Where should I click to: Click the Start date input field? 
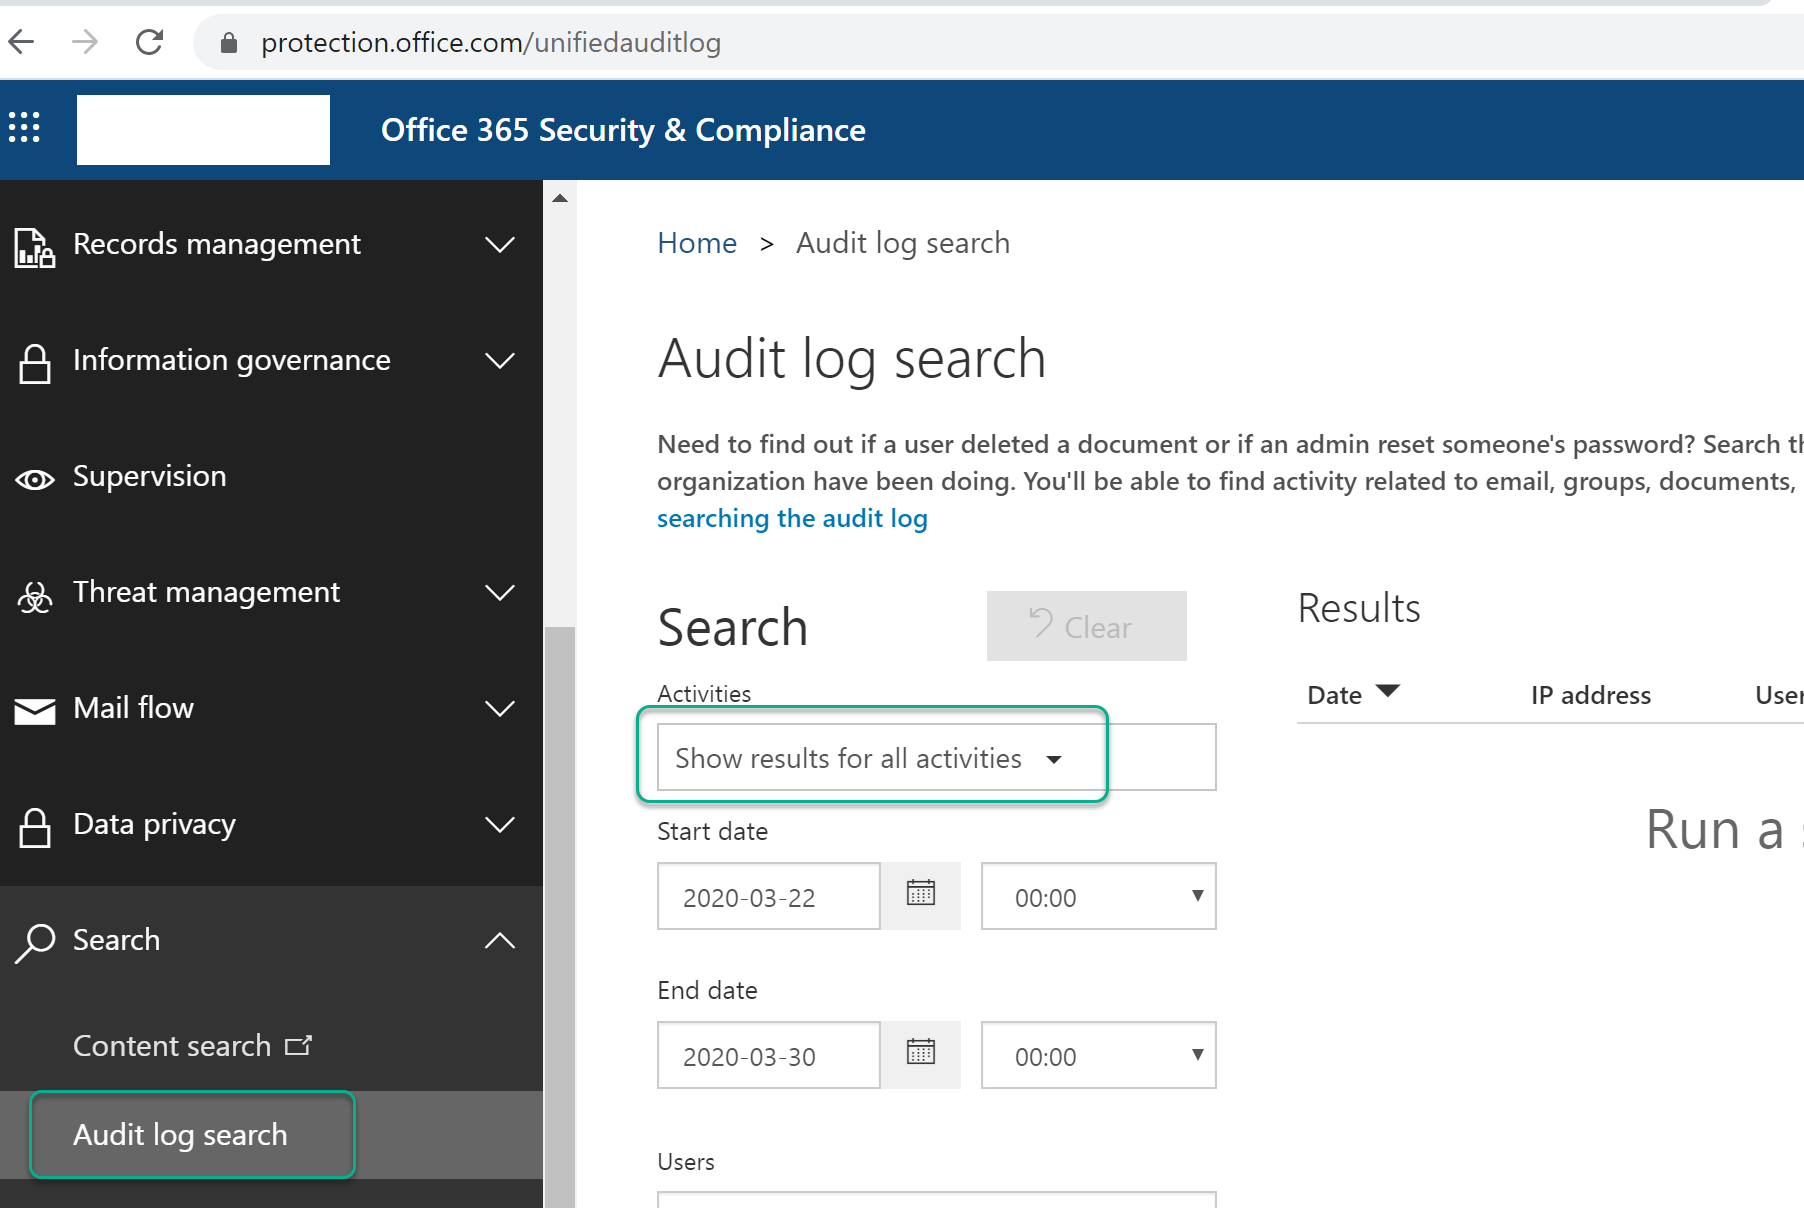(x=769, y=896)
